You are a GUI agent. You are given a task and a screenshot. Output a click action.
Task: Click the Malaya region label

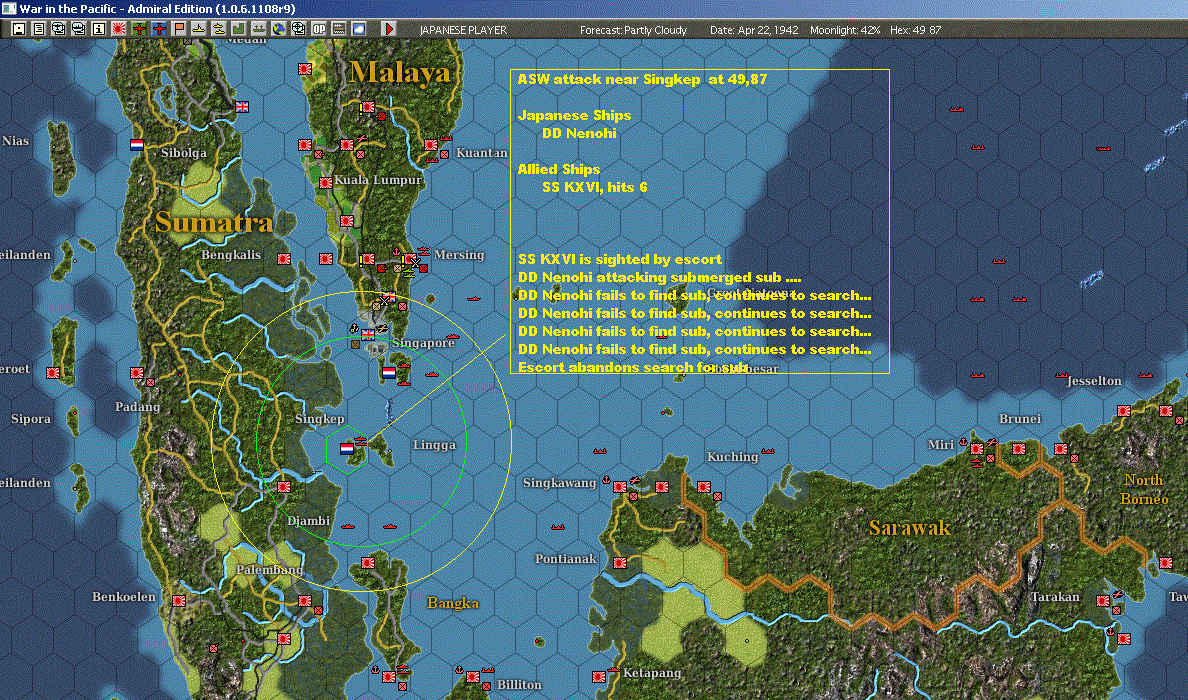pyautogui.click(x=399, y=73)
